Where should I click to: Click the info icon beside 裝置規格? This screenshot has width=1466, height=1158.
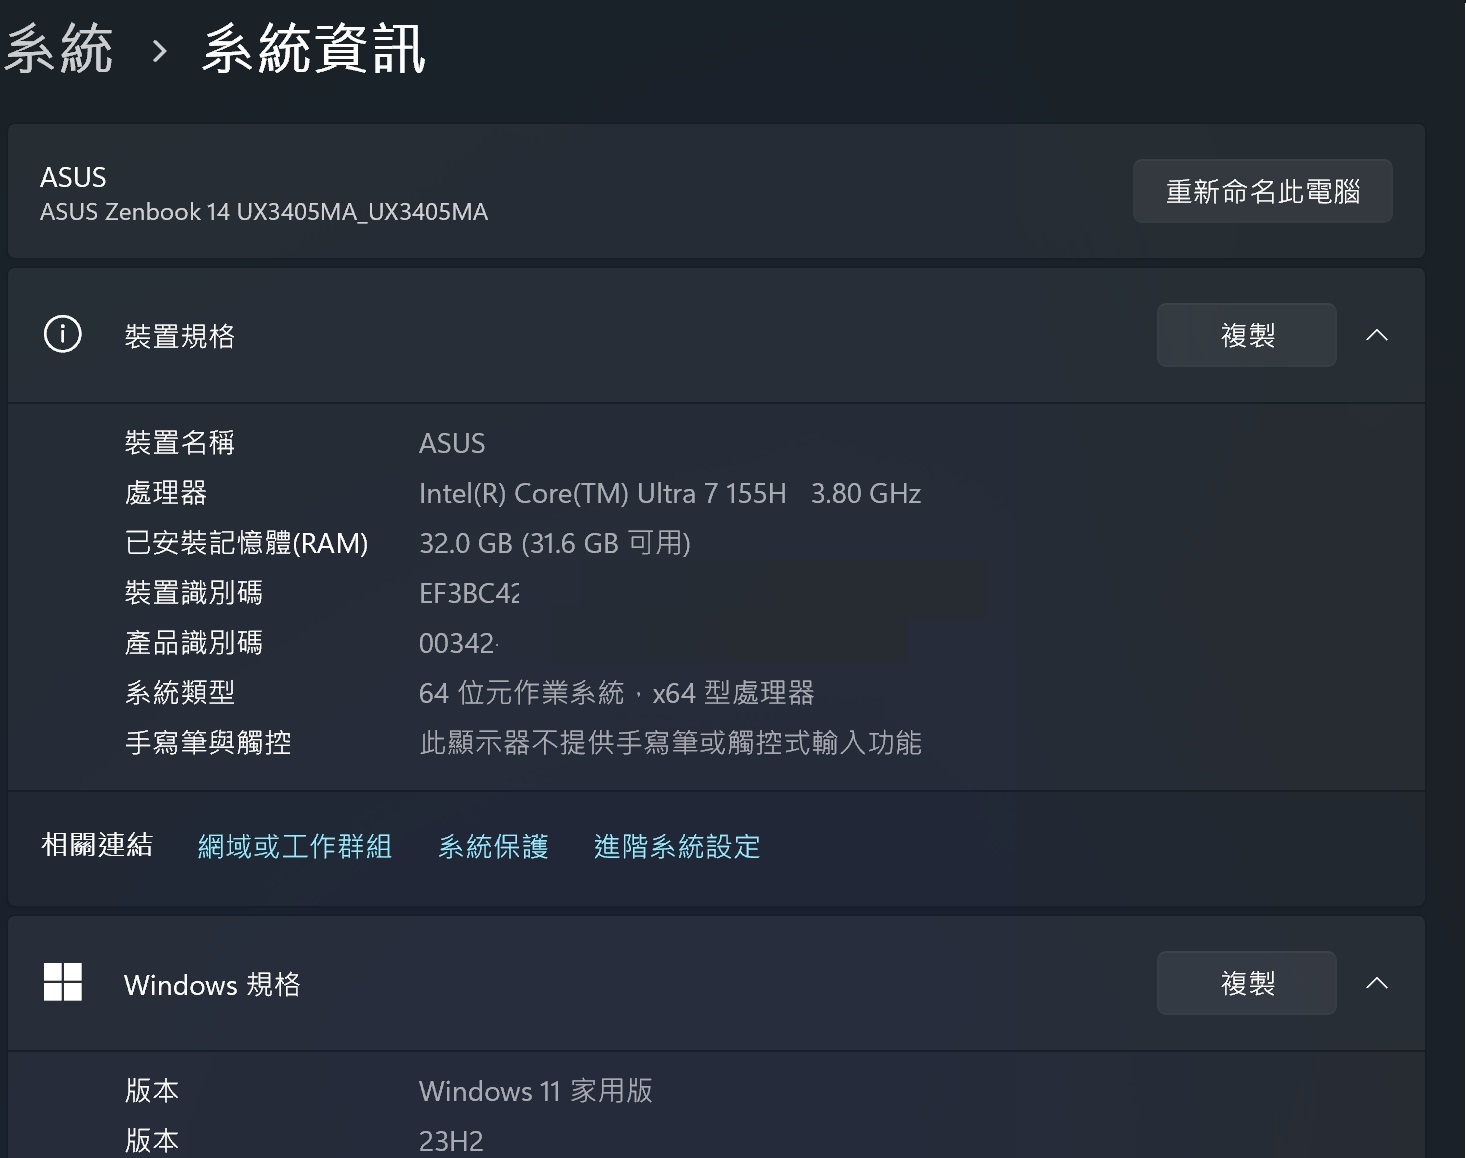[x=63, y=334]
